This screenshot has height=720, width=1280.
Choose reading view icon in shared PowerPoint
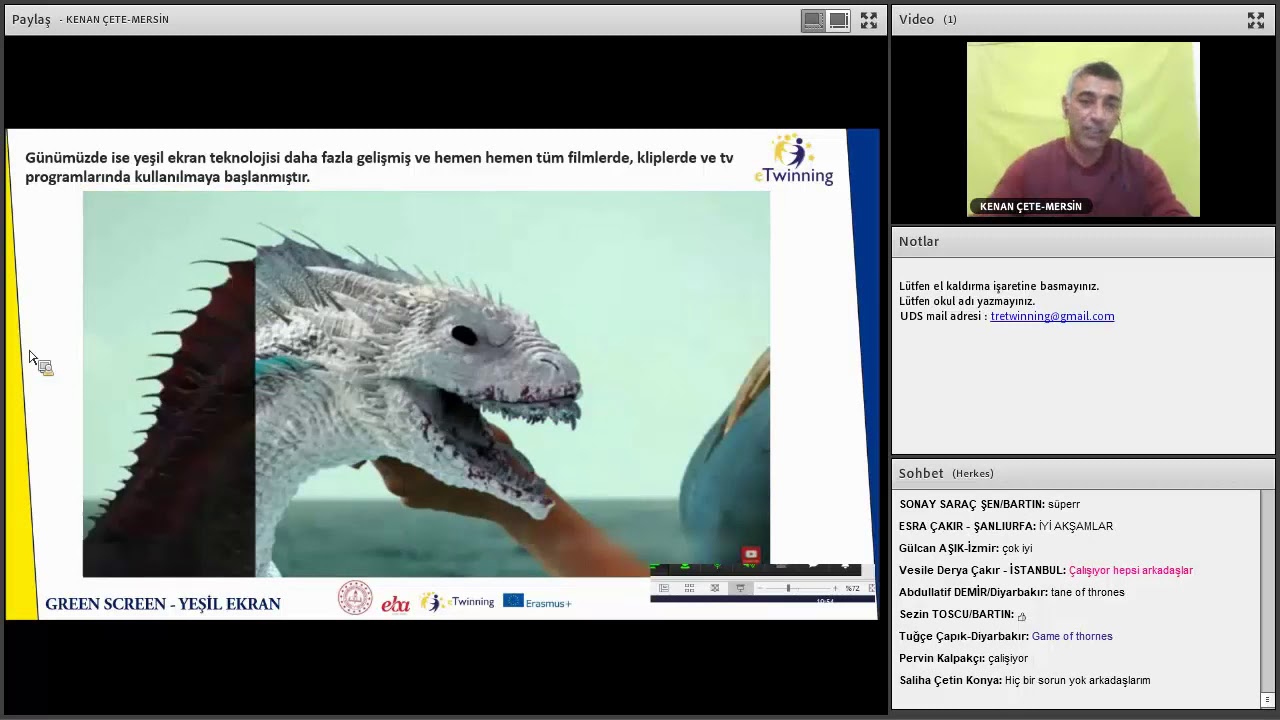[715, 588]
